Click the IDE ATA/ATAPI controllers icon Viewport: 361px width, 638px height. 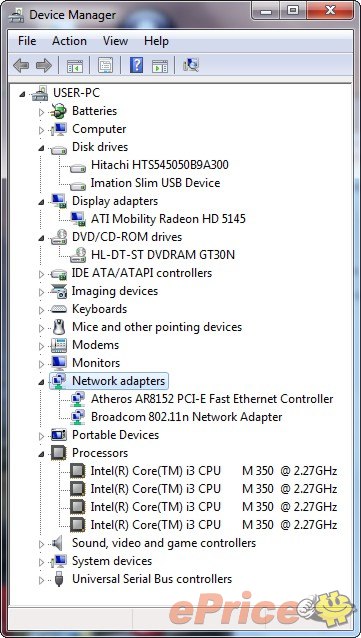(59, 274)
